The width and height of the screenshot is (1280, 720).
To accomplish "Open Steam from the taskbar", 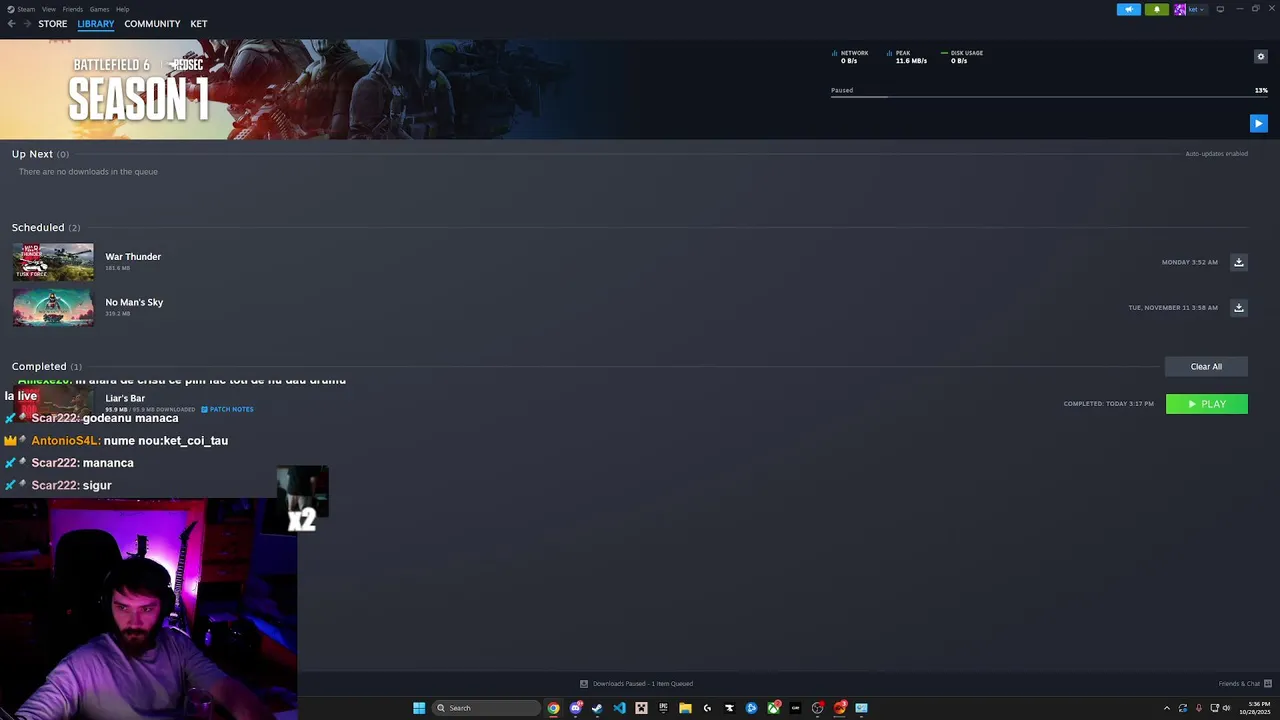I will point(597,708).
